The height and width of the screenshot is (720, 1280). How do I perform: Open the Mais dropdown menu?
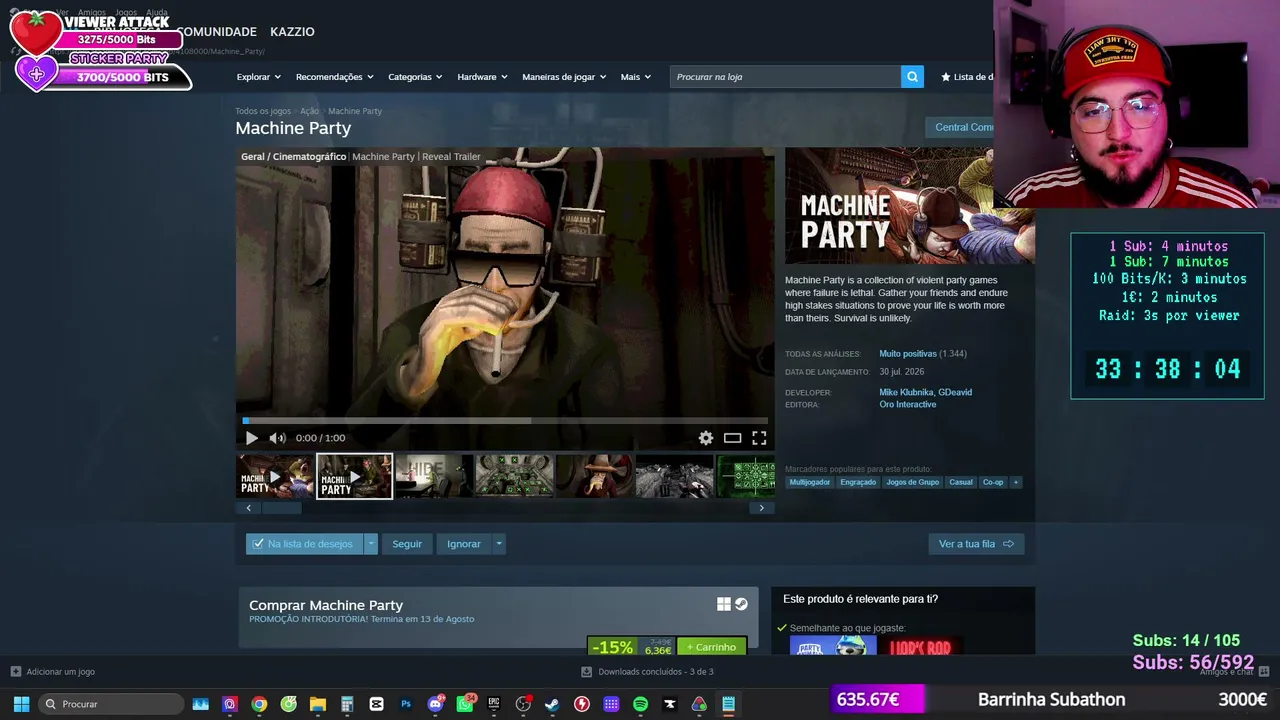click(636, 77)
